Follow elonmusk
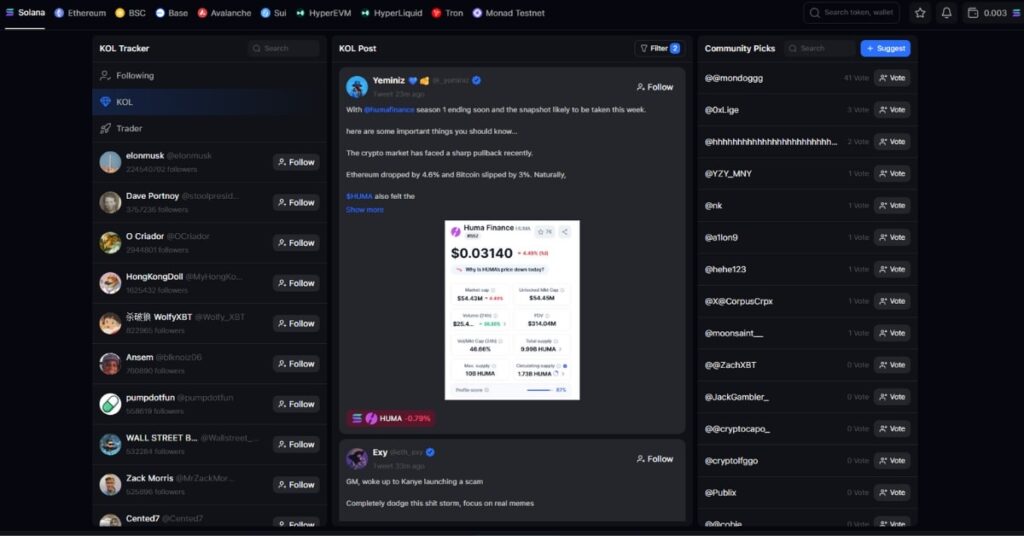1024x536 pixels. point(296,162)
